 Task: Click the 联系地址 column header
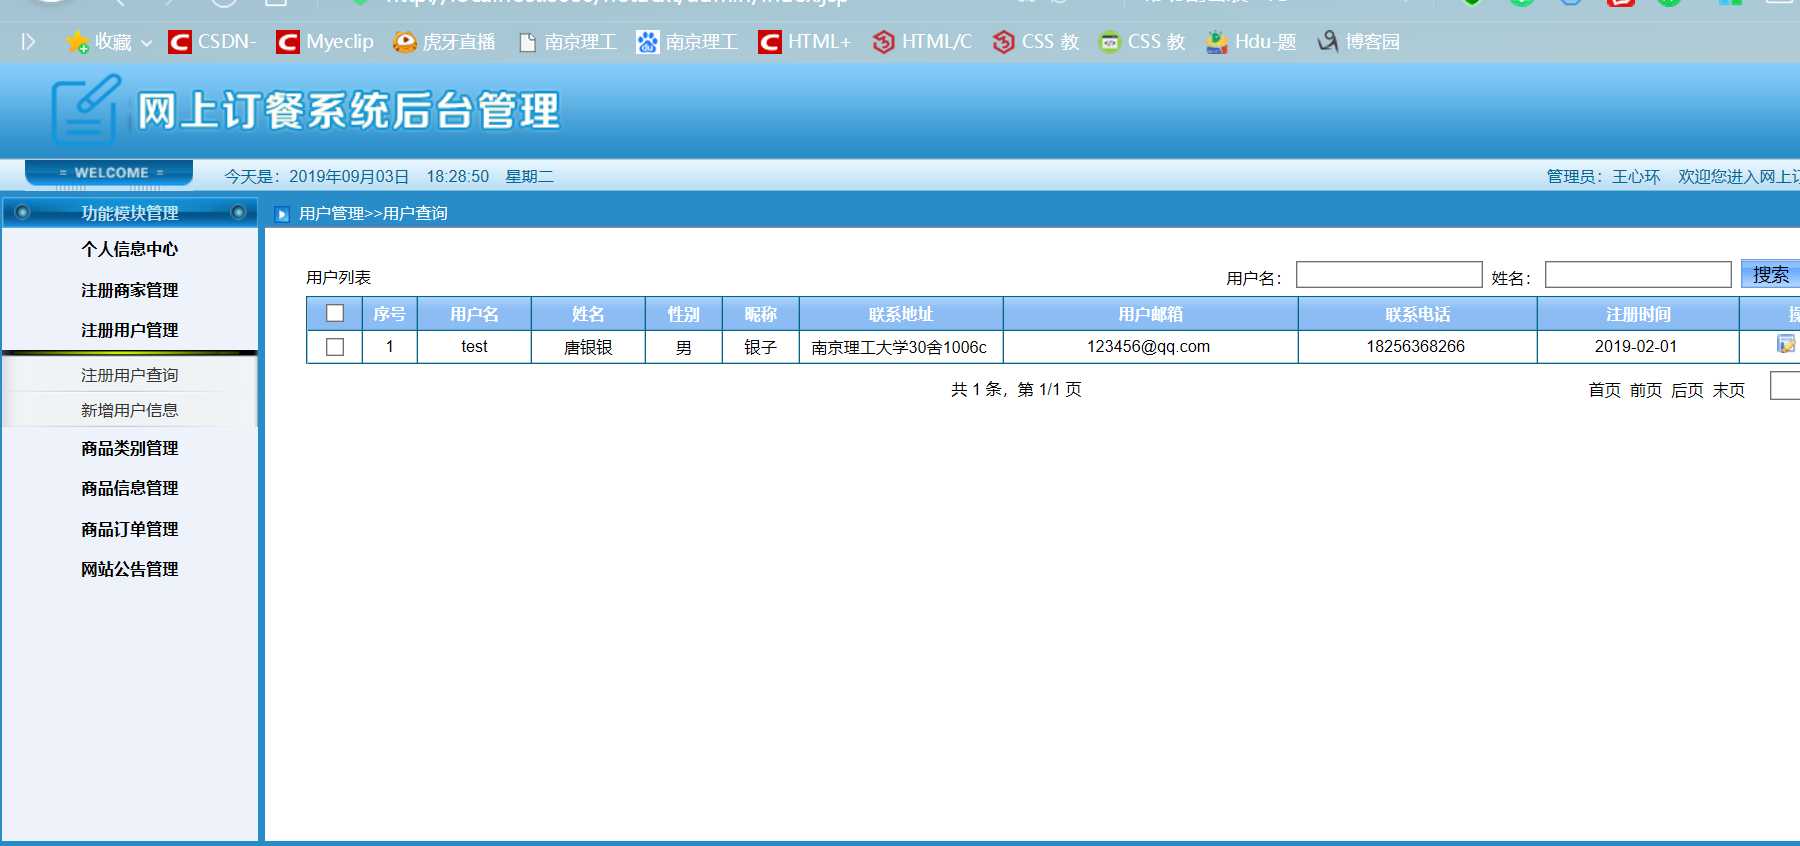click(900, 314)
